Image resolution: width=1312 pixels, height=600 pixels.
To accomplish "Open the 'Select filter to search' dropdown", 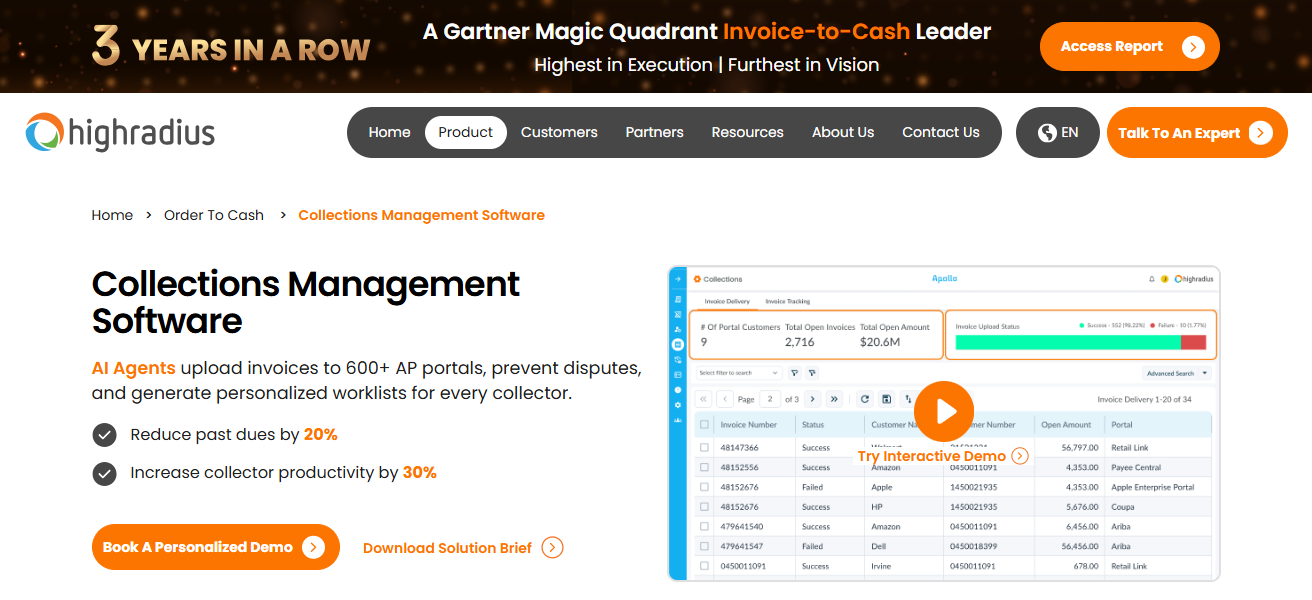I will [739, 373].
